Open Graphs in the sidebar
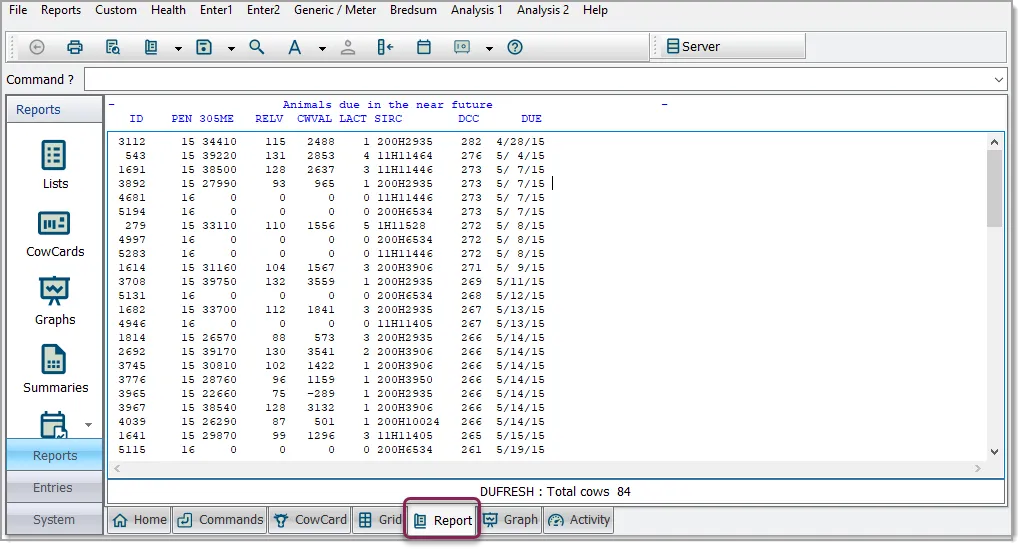 (x=55, y=302)
